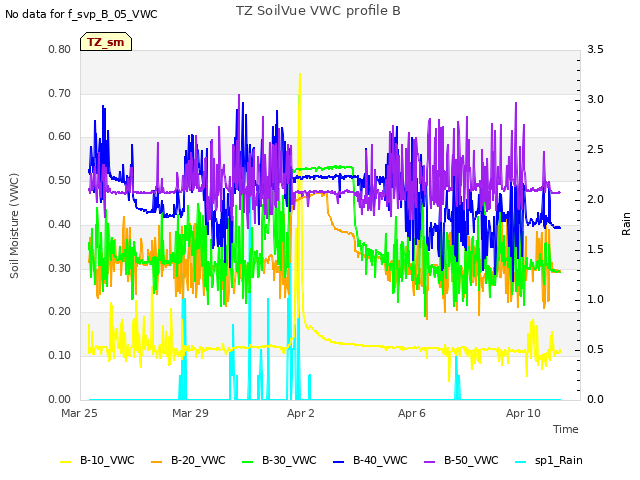Click 0.00 left axis tick label

[x=60, y=399]
